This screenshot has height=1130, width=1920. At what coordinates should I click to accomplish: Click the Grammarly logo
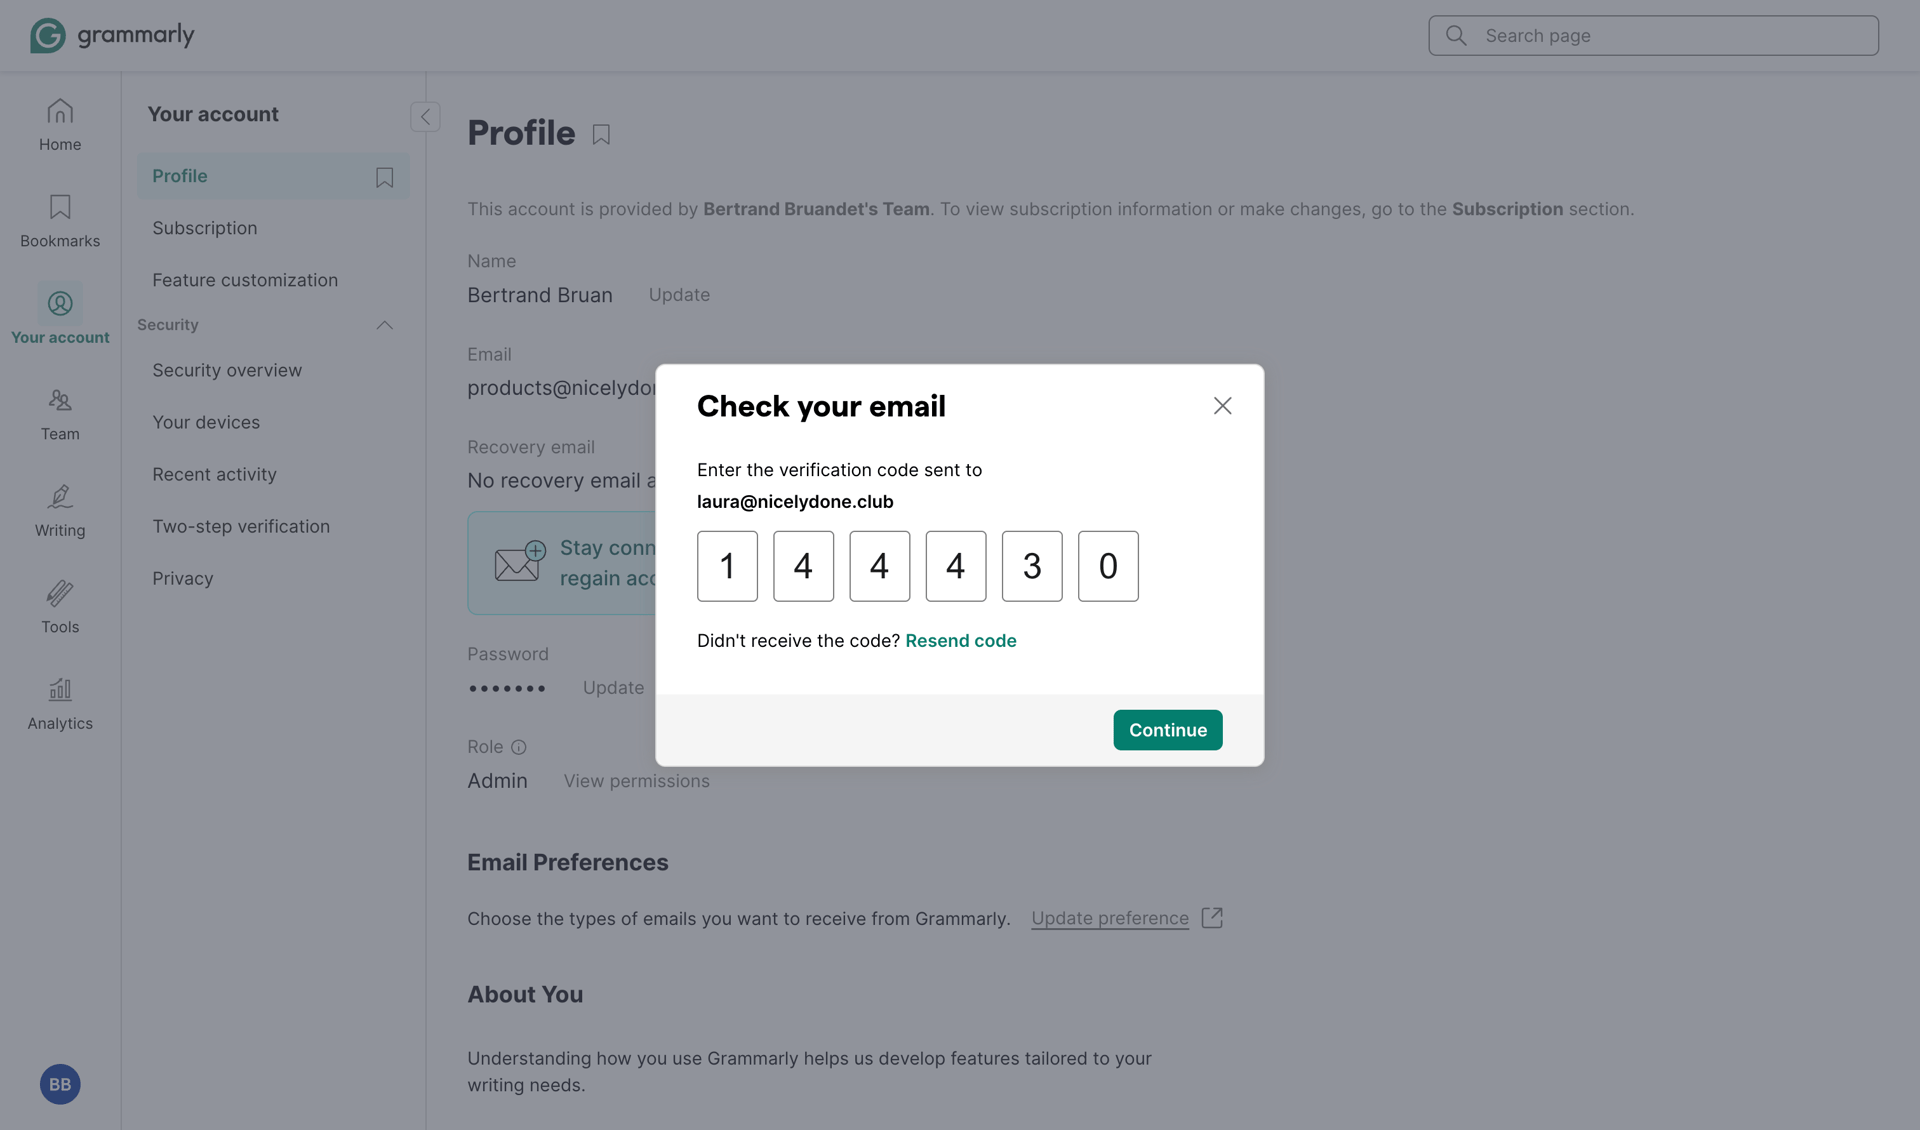coord(111,34)
